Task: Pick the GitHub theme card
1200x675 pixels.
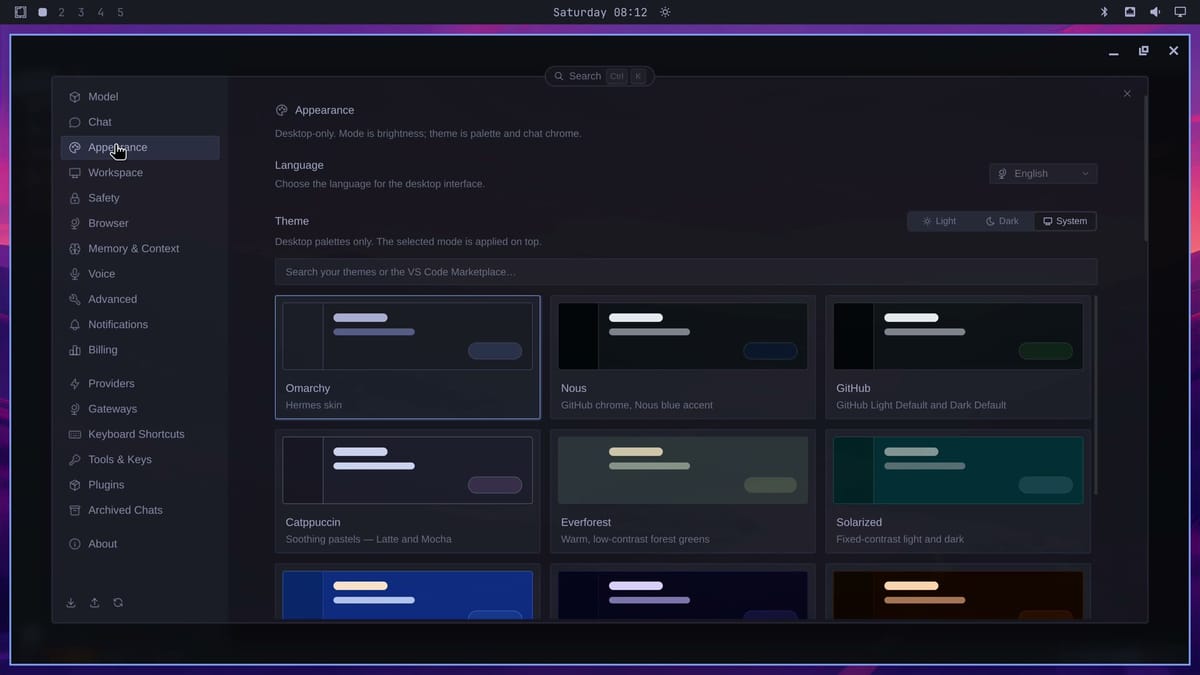Action: [x=958, y=357]
